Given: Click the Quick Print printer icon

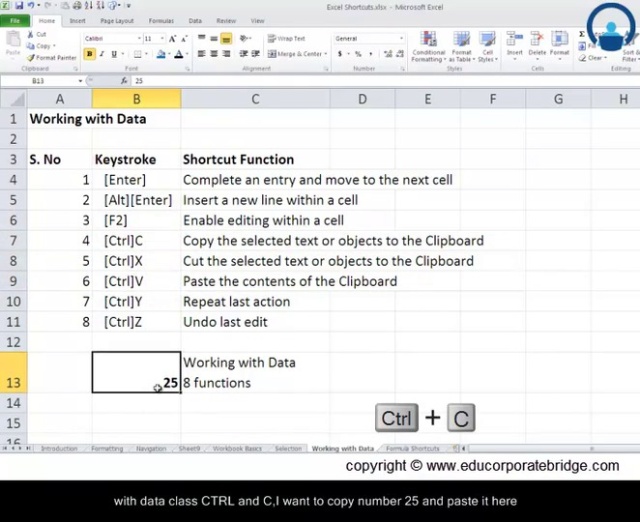Looking at the screenshot, I should 77,6.
